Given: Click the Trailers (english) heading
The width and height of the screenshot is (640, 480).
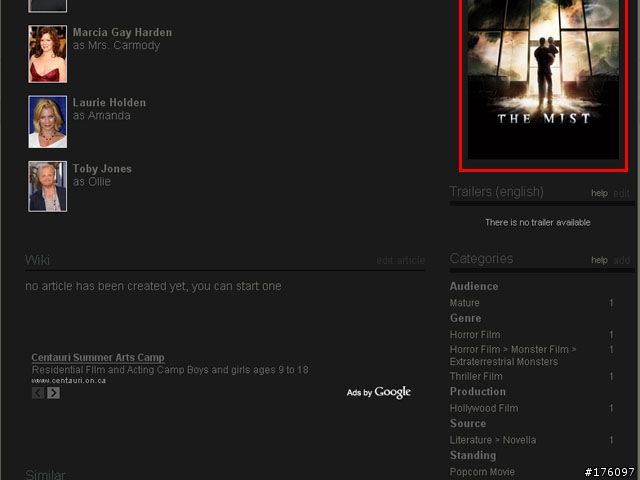Looking at the screenshot, I should [496, 191].
